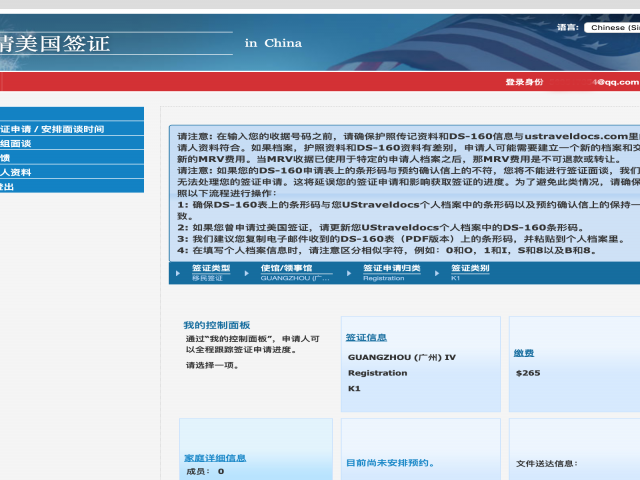The height and width of the screenshot is (480, 640).
Task: Open the 缴费 payment link
Action: tap(524, 352)
